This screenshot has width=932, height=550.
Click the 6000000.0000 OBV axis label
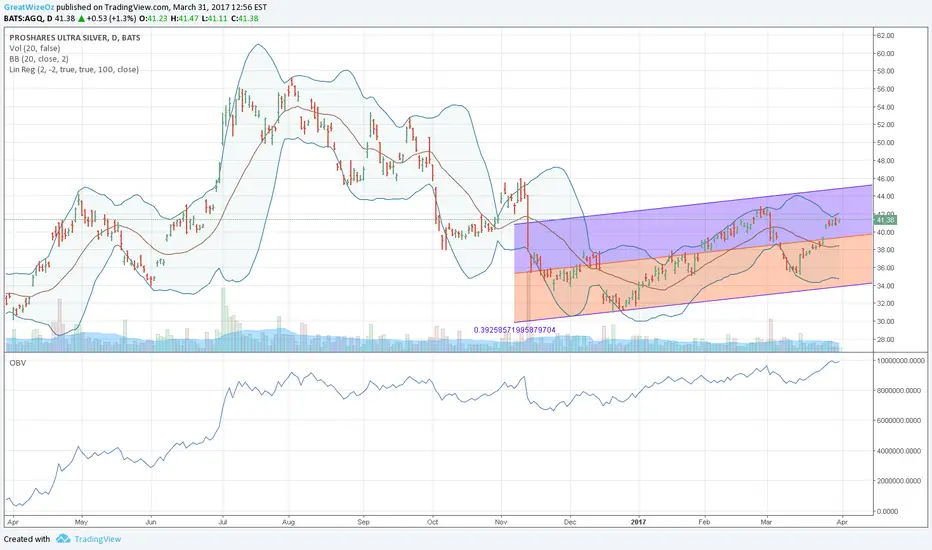point(900,420)
